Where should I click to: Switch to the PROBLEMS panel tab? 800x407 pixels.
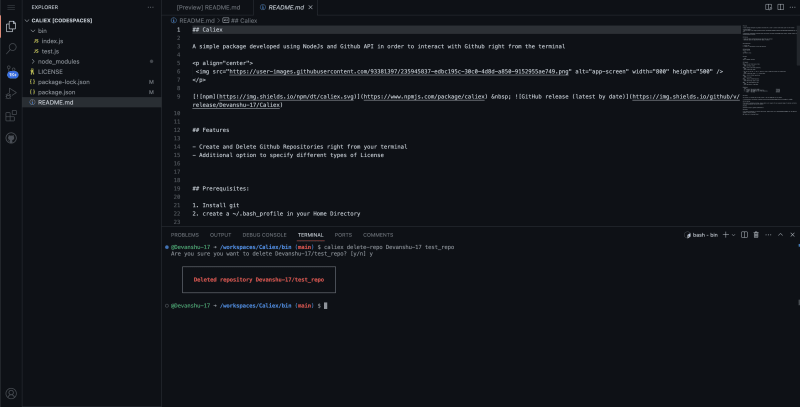pos(185,235)
